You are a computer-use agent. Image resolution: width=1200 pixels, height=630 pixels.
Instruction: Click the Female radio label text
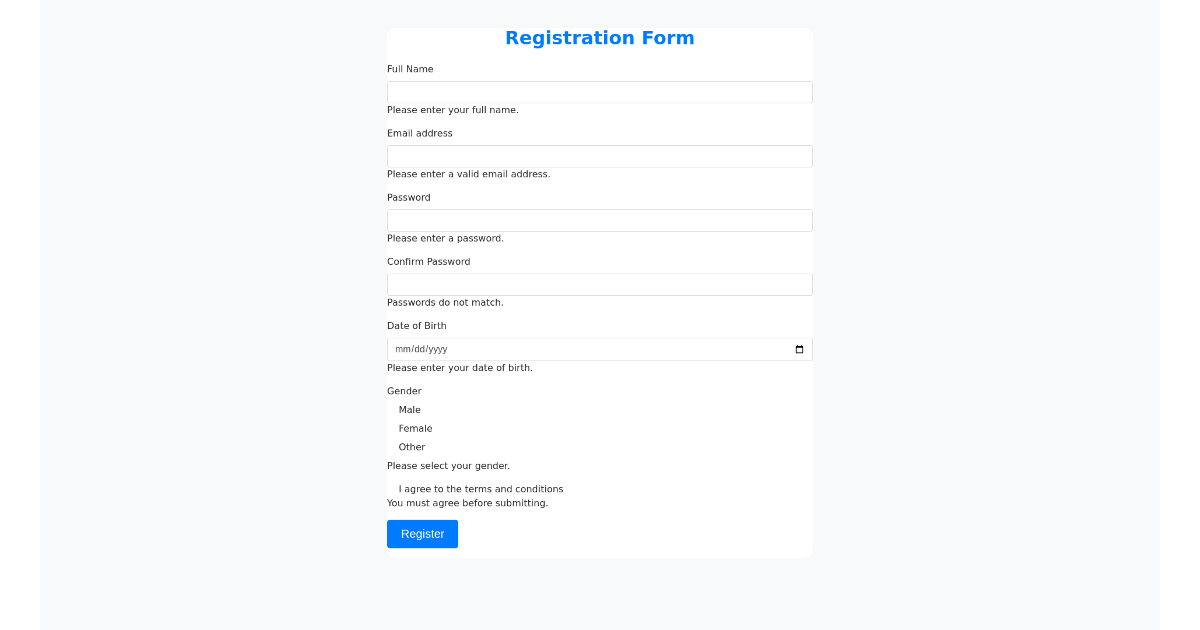[416, 428]
